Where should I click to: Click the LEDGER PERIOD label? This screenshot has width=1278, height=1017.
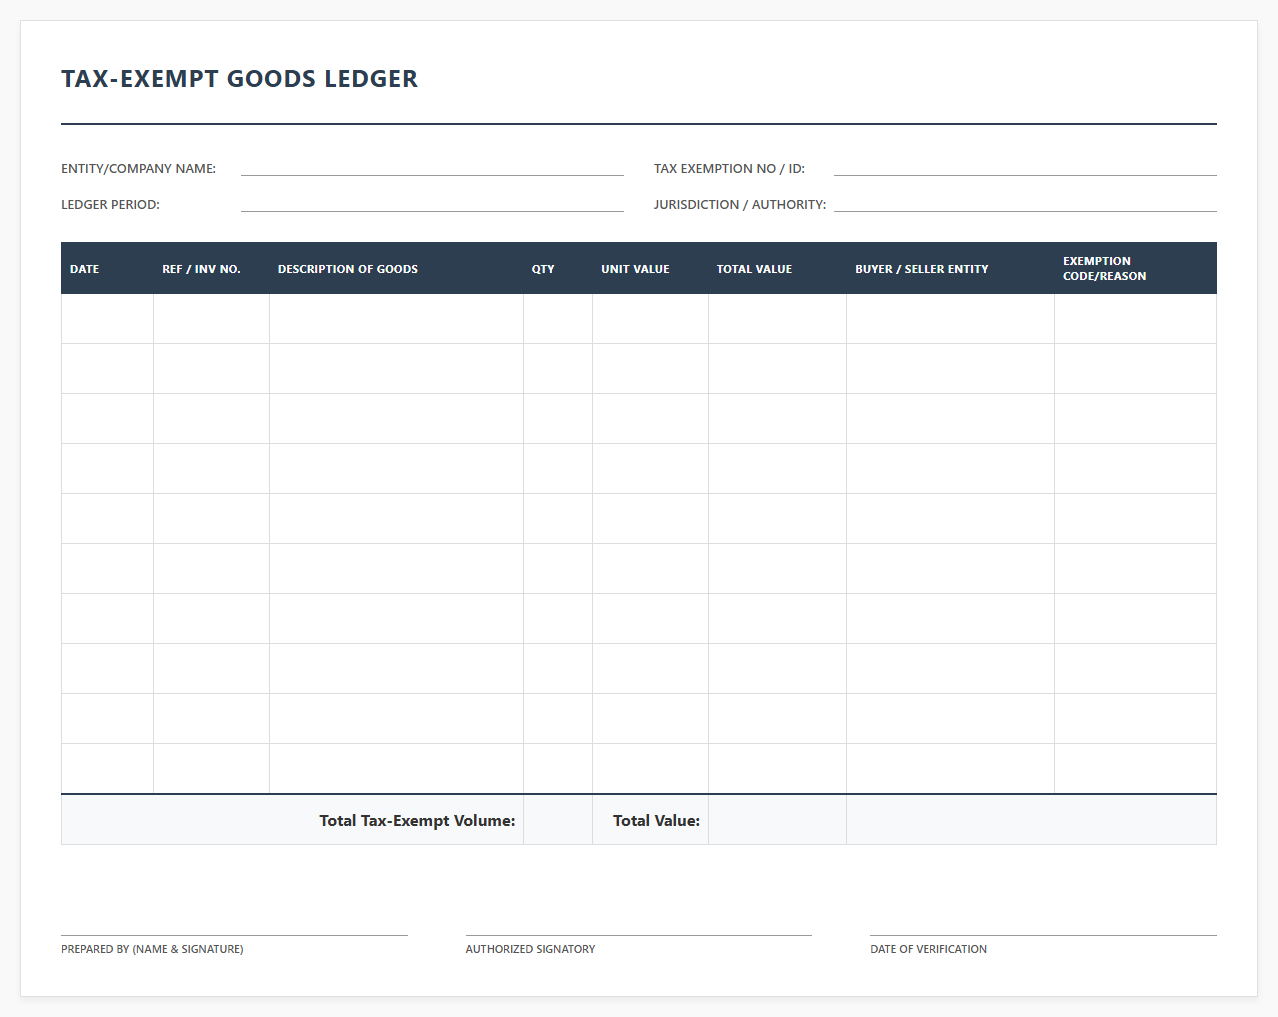click(110, 204)
